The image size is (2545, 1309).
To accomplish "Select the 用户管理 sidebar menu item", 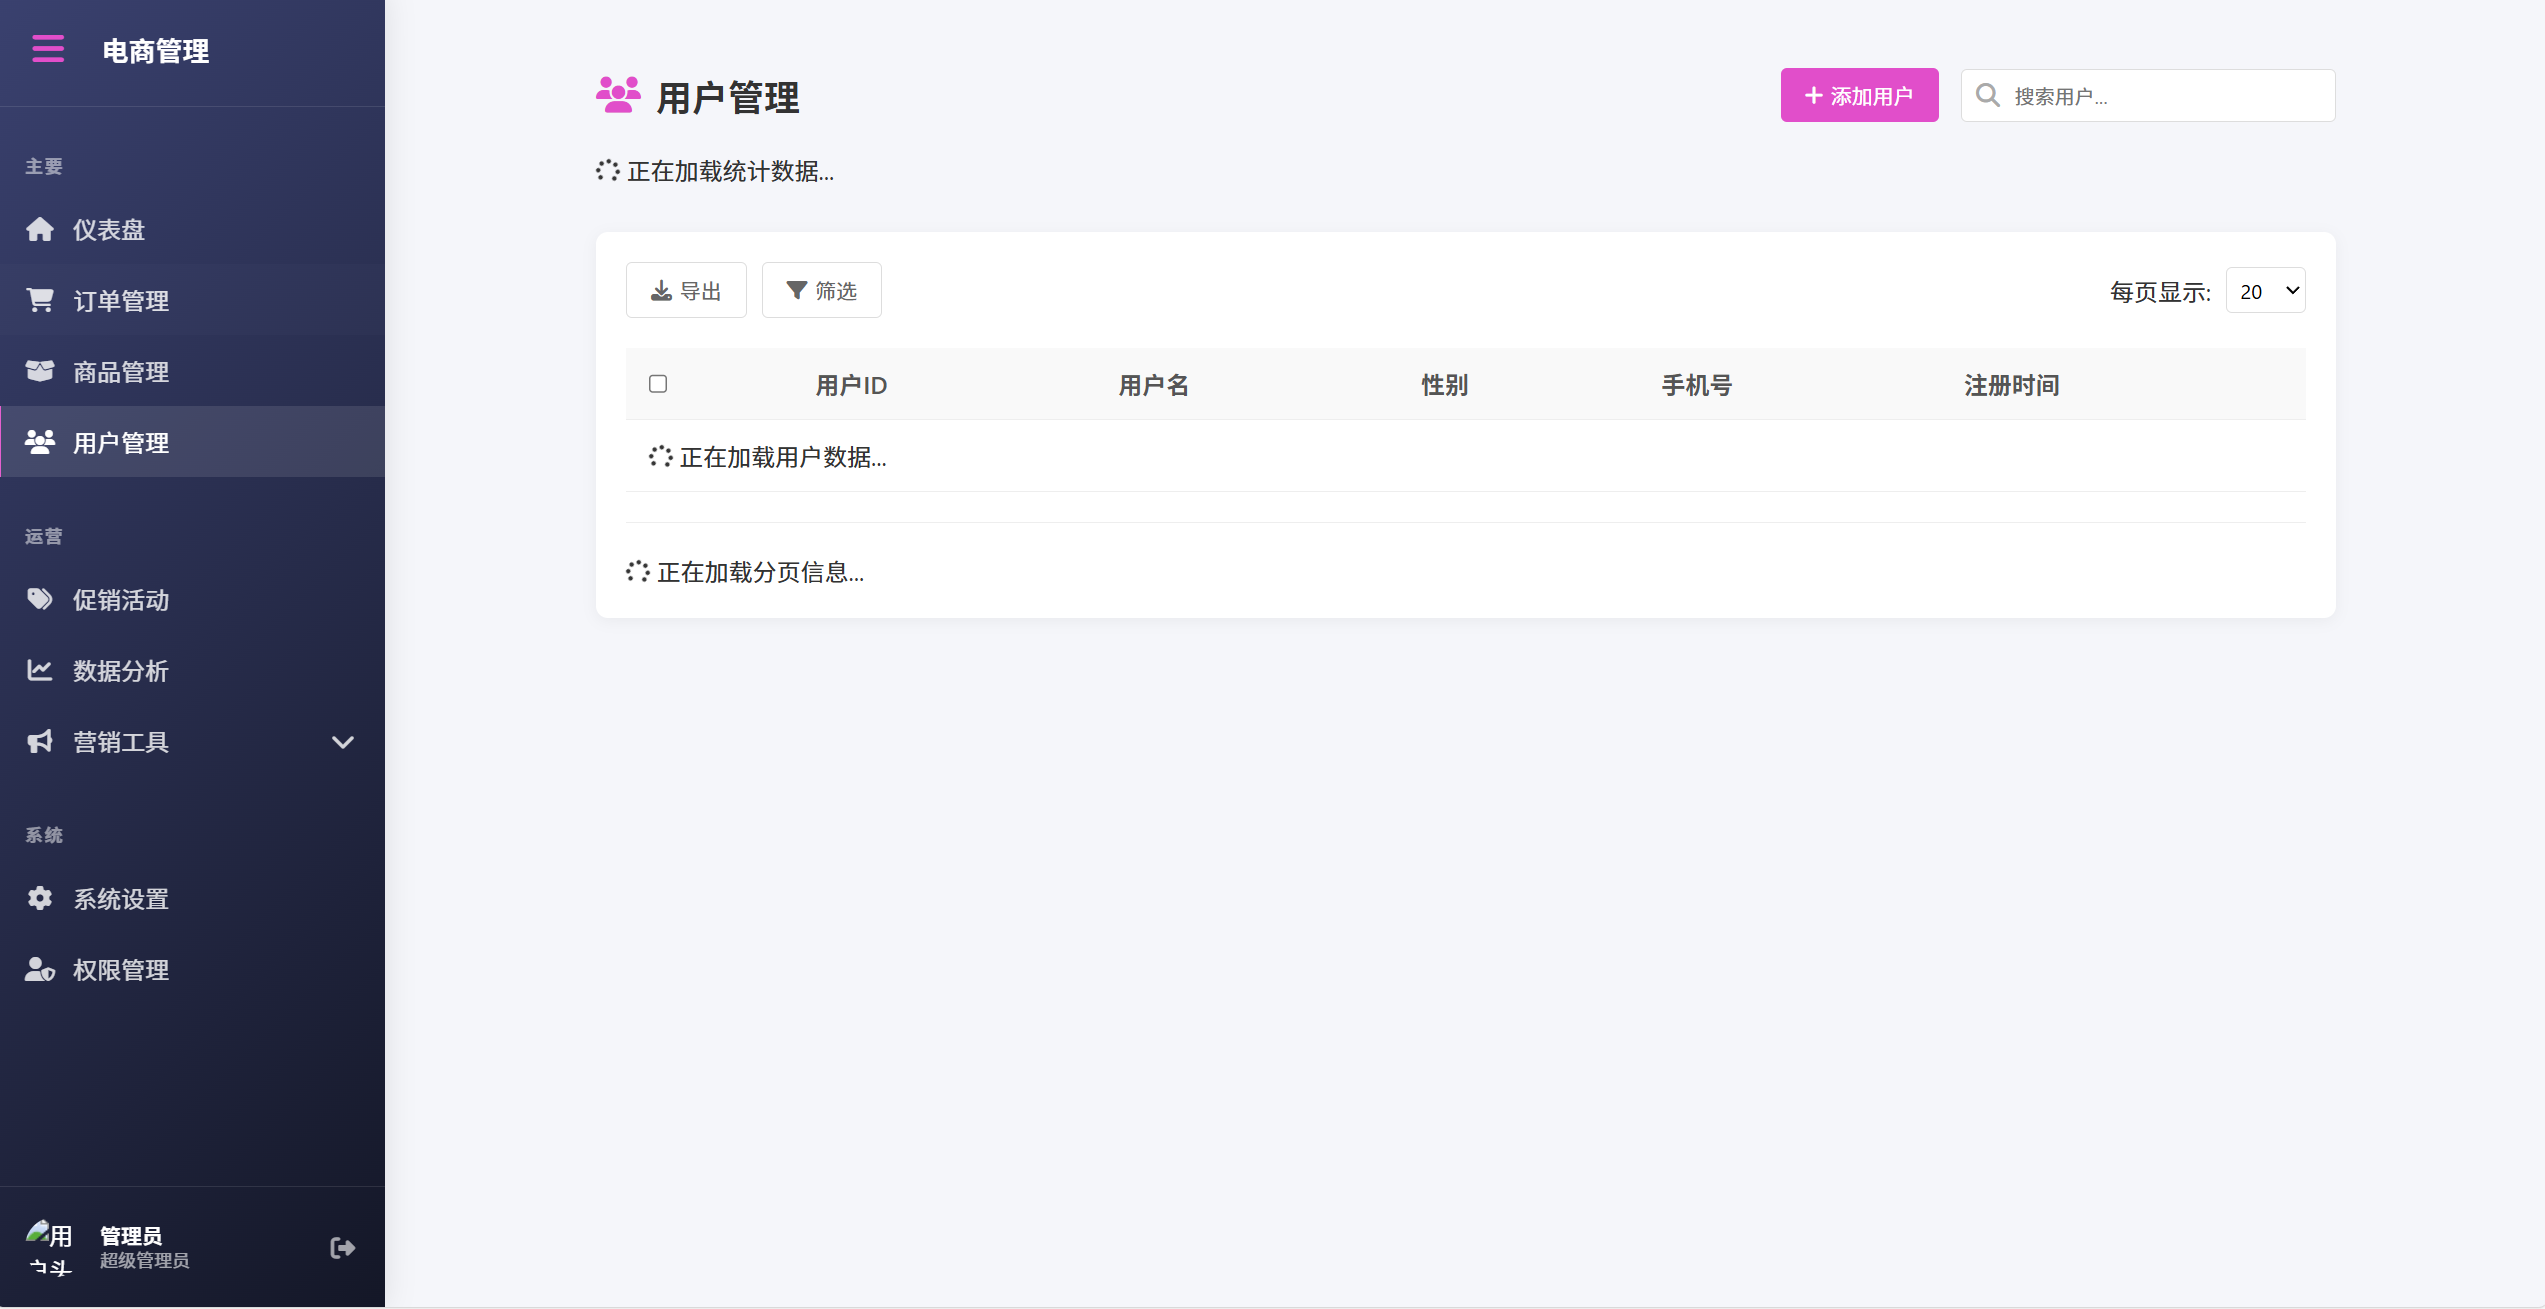I will pyautogui.click(x=121, y=442).
